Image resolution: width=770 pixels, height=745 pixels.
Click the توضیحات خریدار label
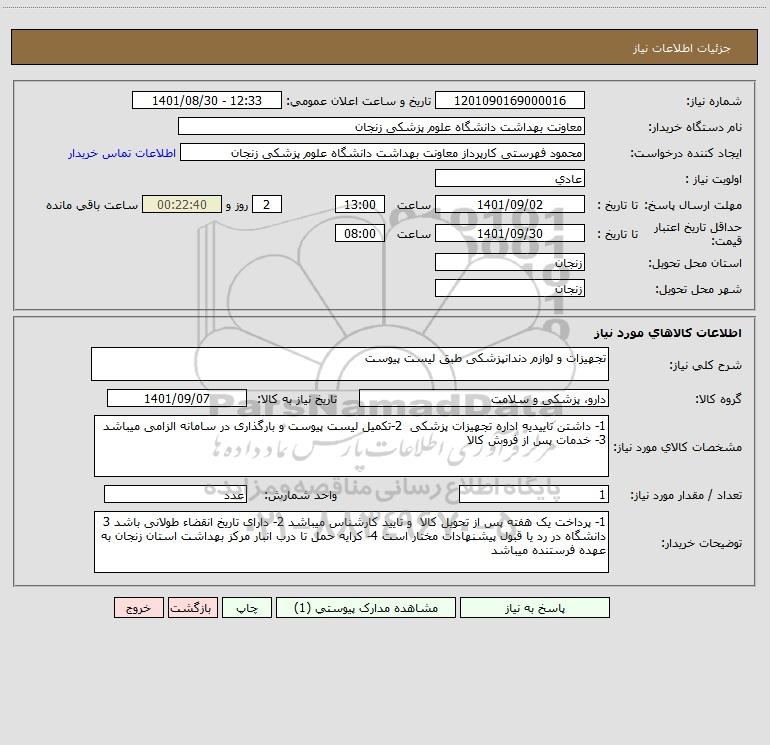point(701,543)
